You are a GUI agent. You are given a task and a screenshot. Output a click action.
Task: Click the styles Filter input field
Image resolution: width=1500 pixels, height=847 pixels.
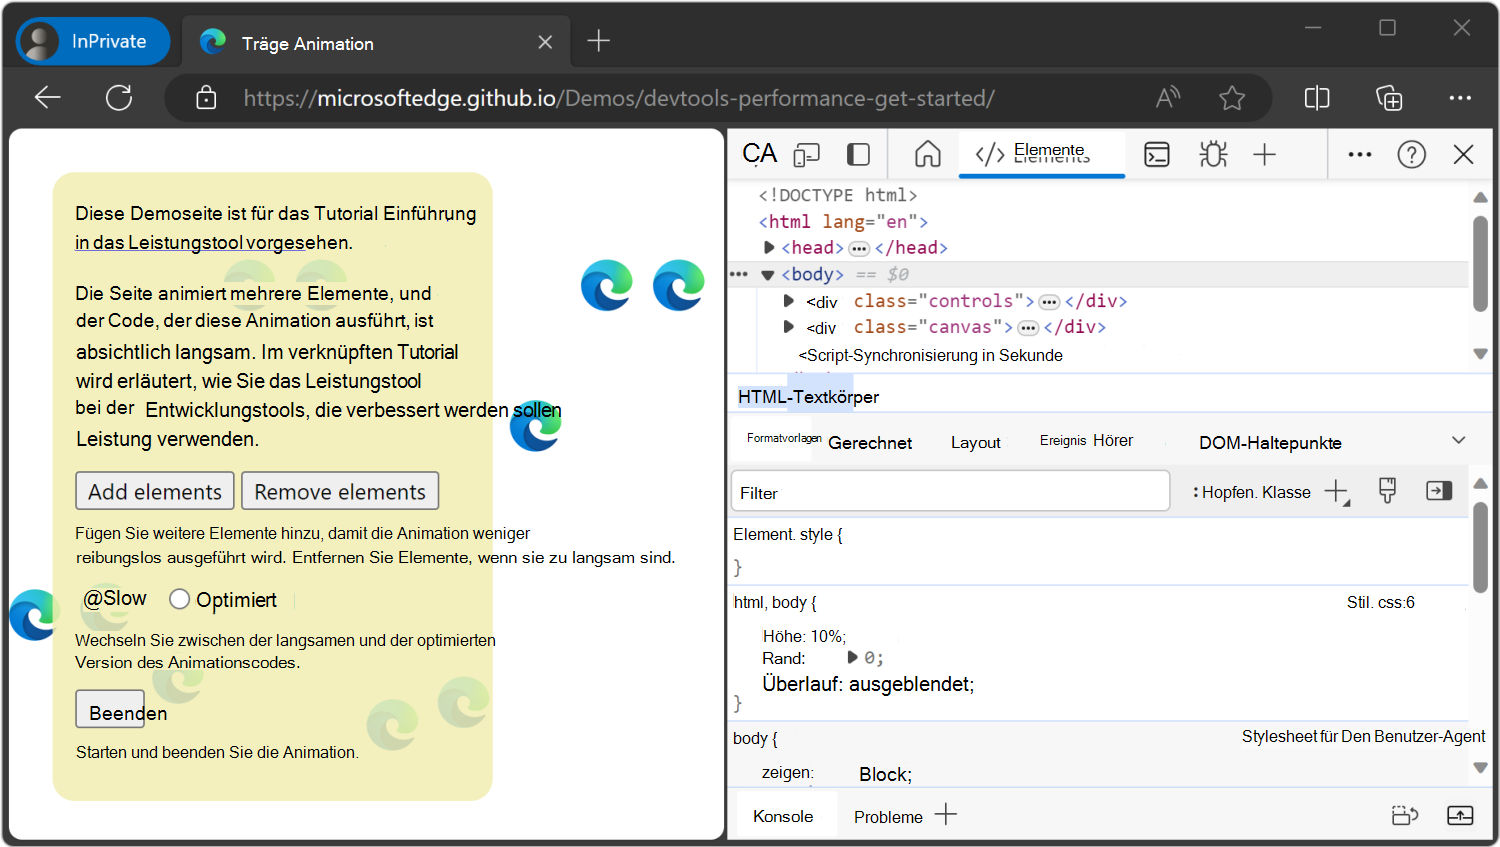coord(950,491)
